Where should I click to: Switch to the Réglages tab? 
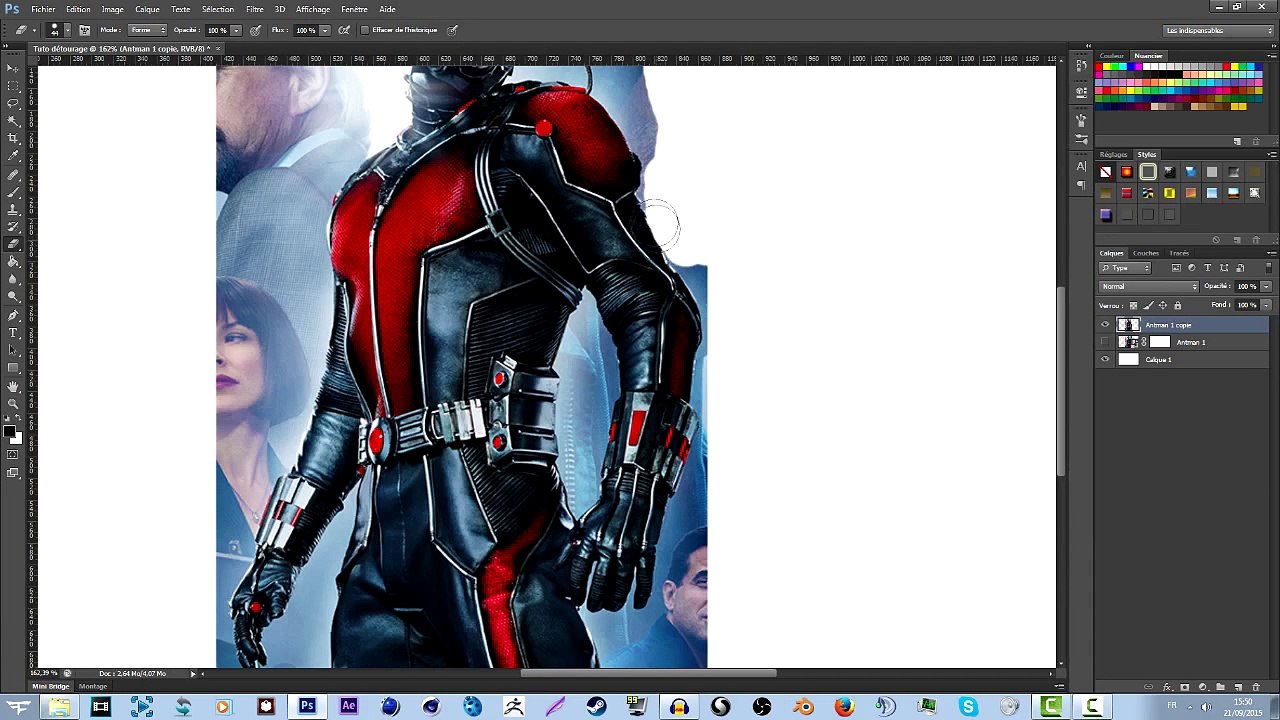(1113, 155)
